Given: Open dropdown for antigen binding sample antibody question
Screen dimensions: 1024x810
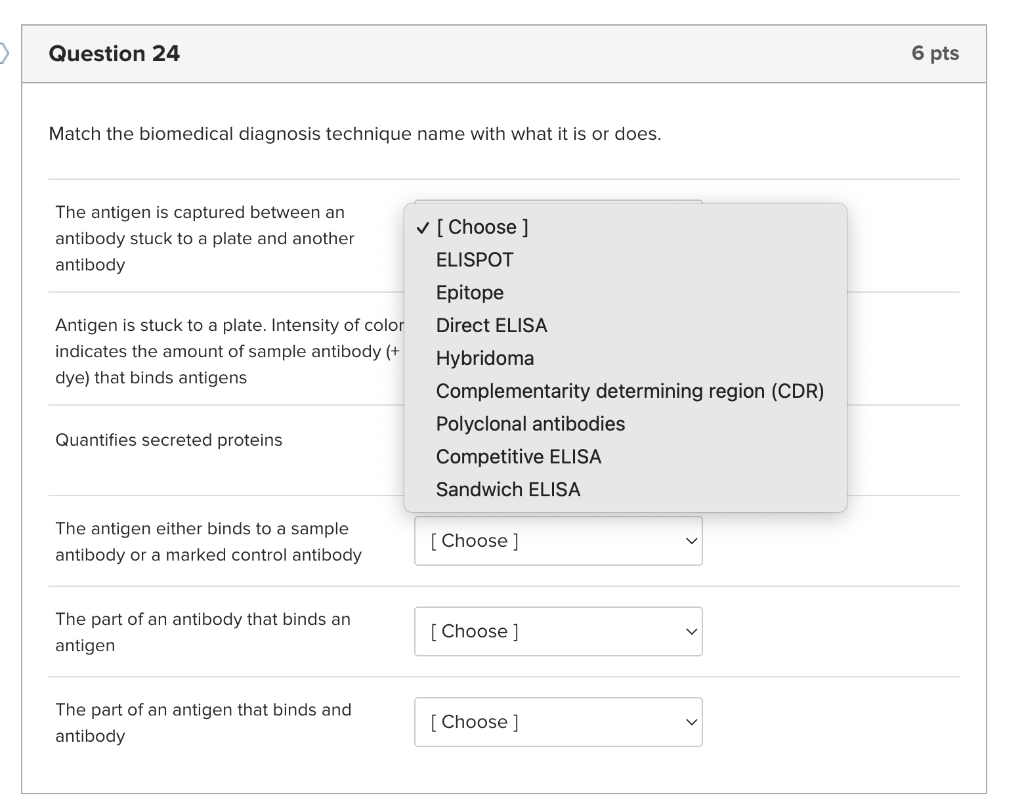Looking at the screenshot, I should pos(558,540).
